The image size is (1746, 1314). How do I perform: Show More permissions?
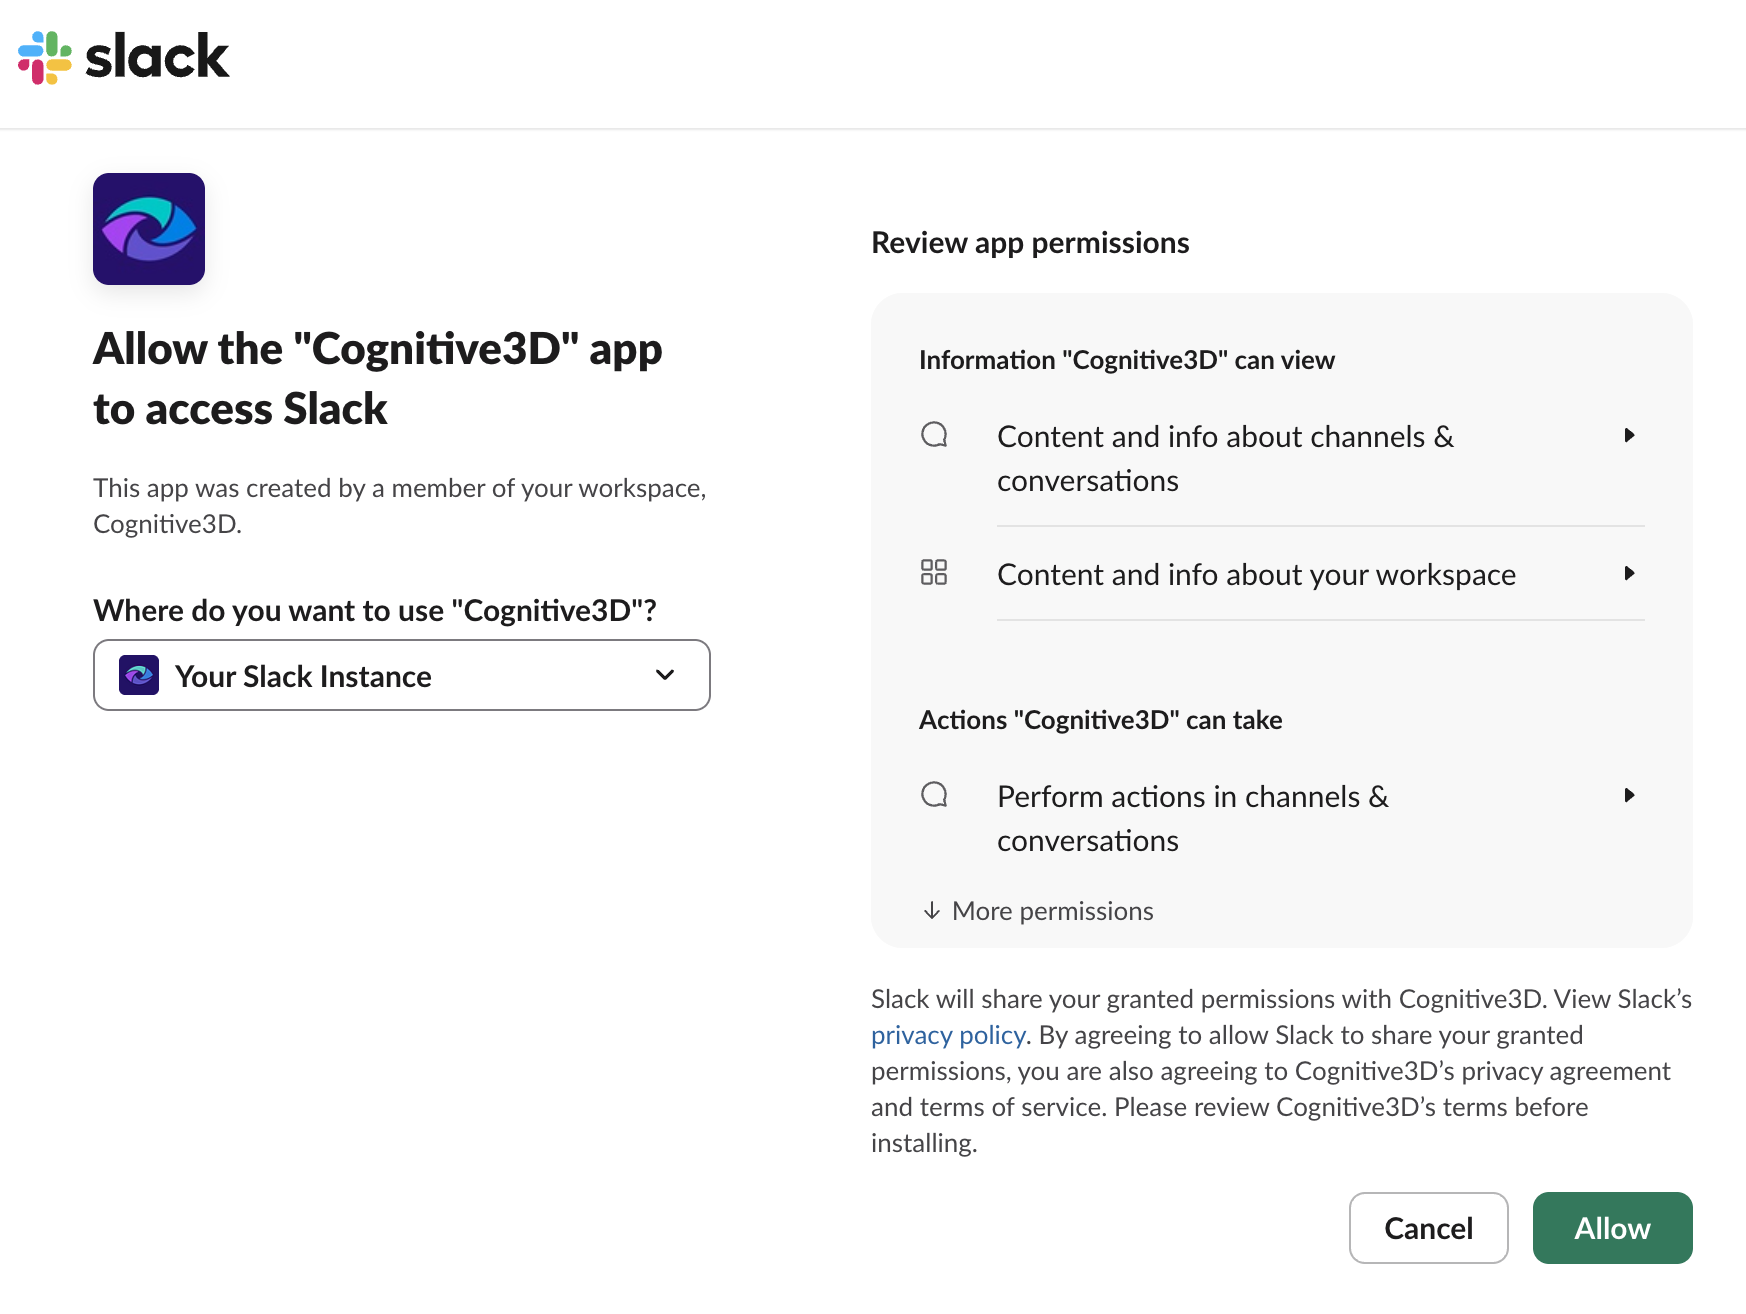tap(1038, 910)
